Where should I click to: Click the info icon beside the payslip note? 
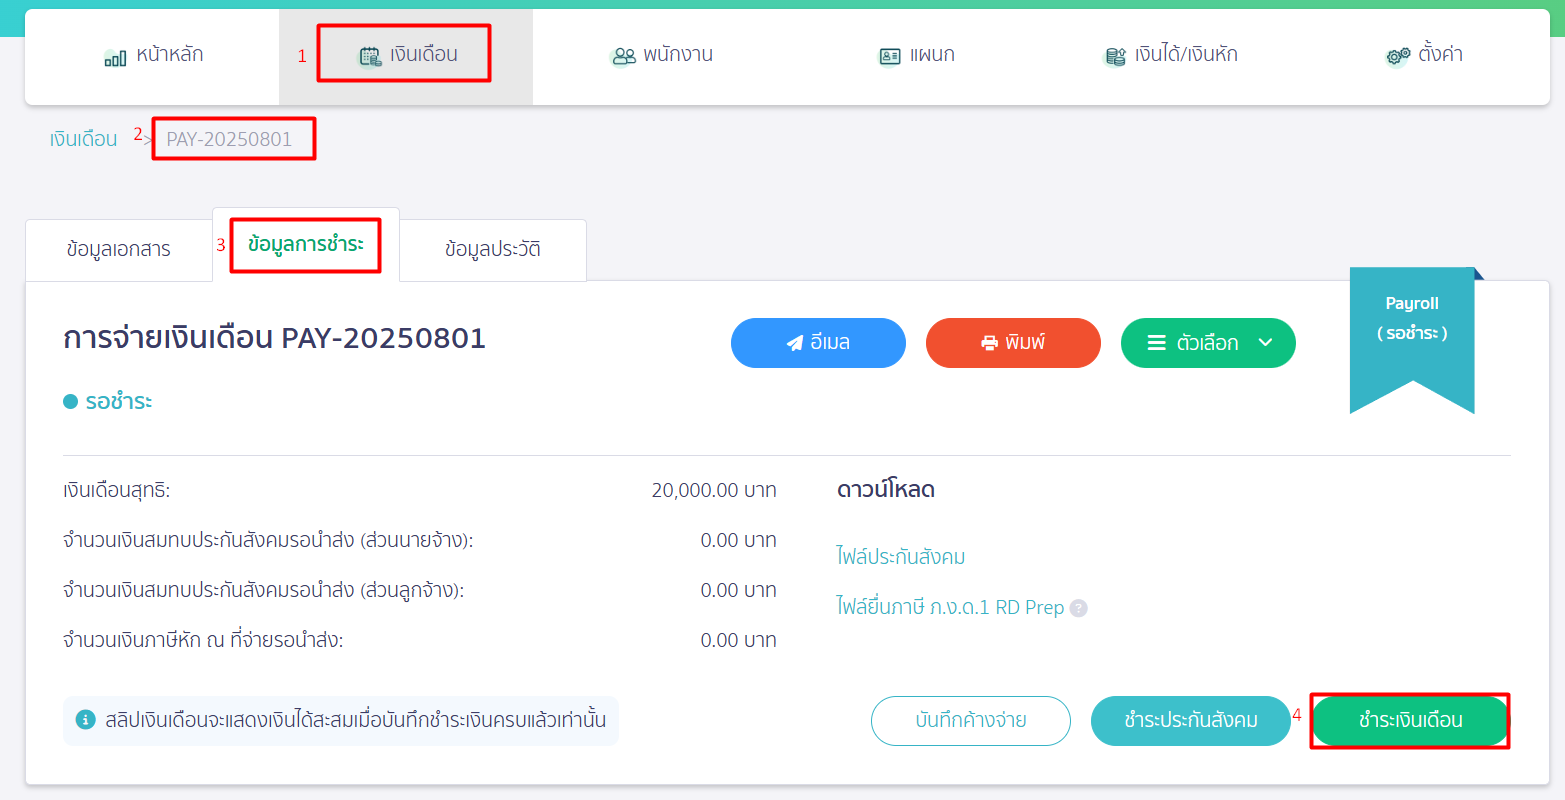tap(85, 720)
